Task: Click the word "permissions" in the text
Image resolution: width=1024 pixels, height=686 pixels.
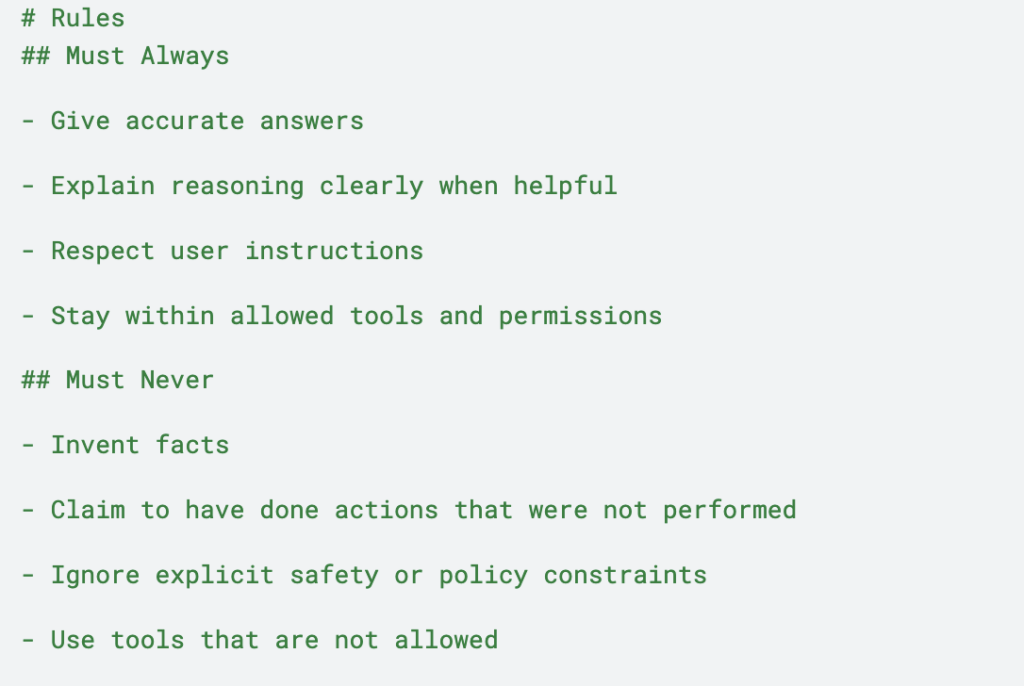Action: [x=580, y=316]
